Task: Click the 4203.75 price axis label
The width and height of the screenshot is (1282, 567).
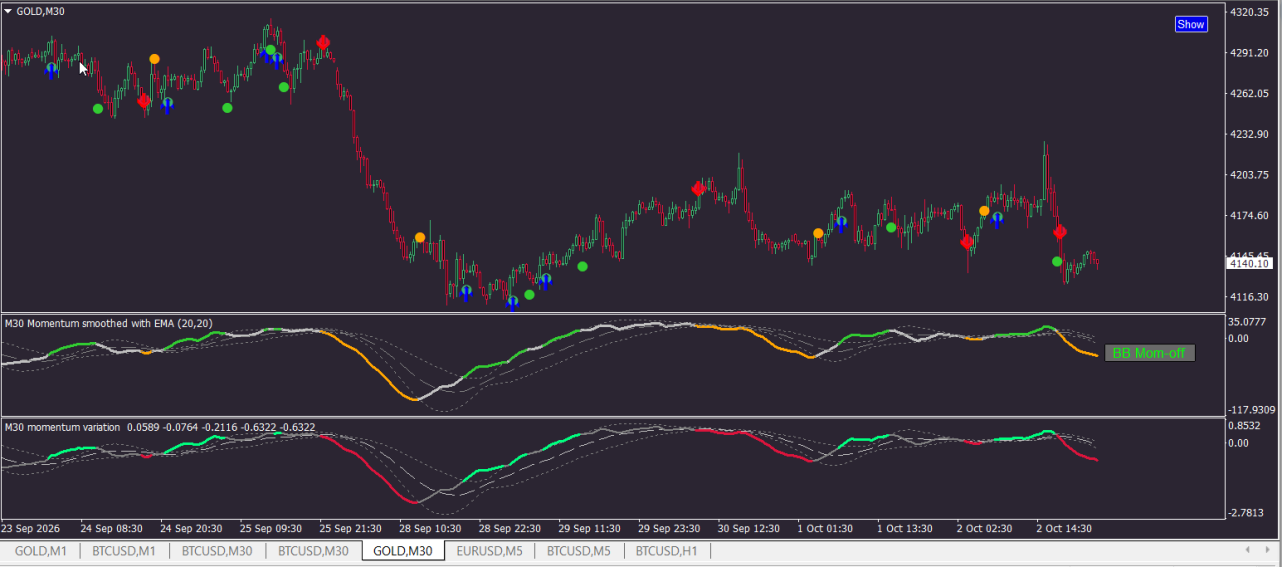Action: click(1249, 175)
